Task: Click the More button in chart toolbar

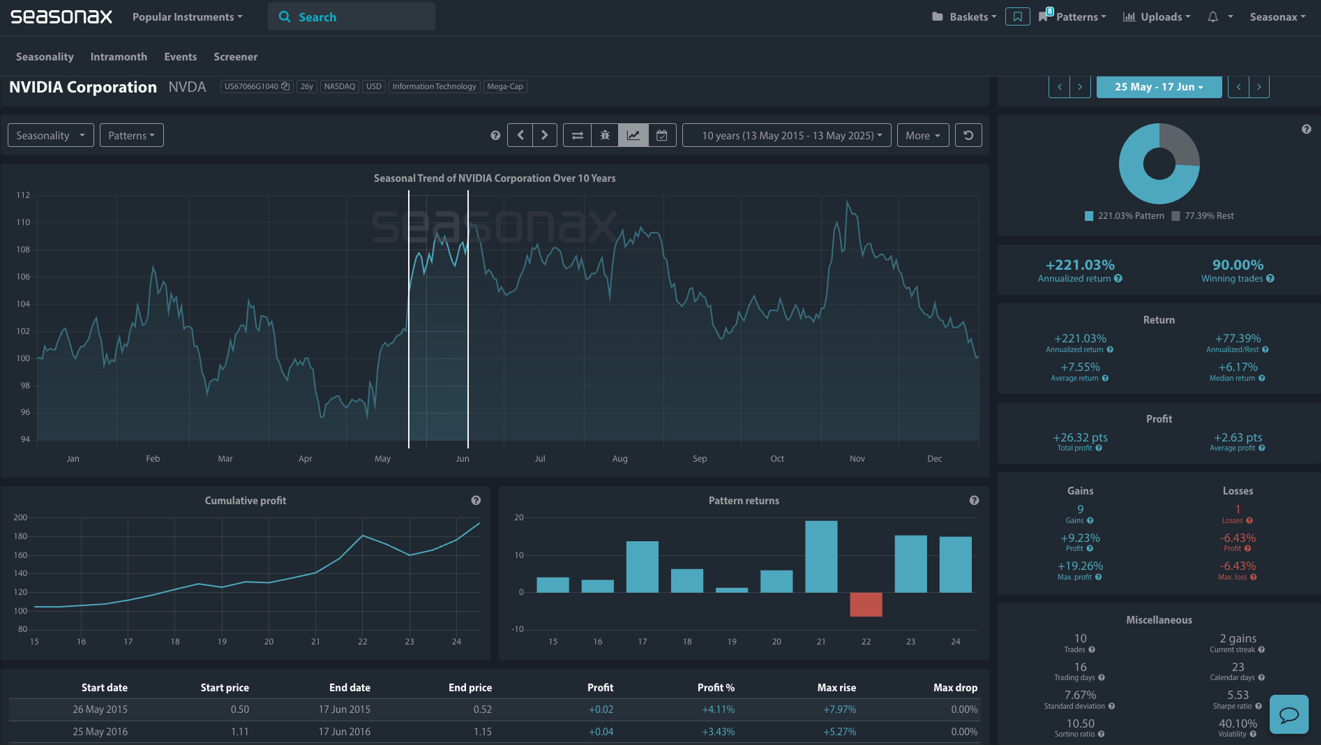Action: (922, 135)
